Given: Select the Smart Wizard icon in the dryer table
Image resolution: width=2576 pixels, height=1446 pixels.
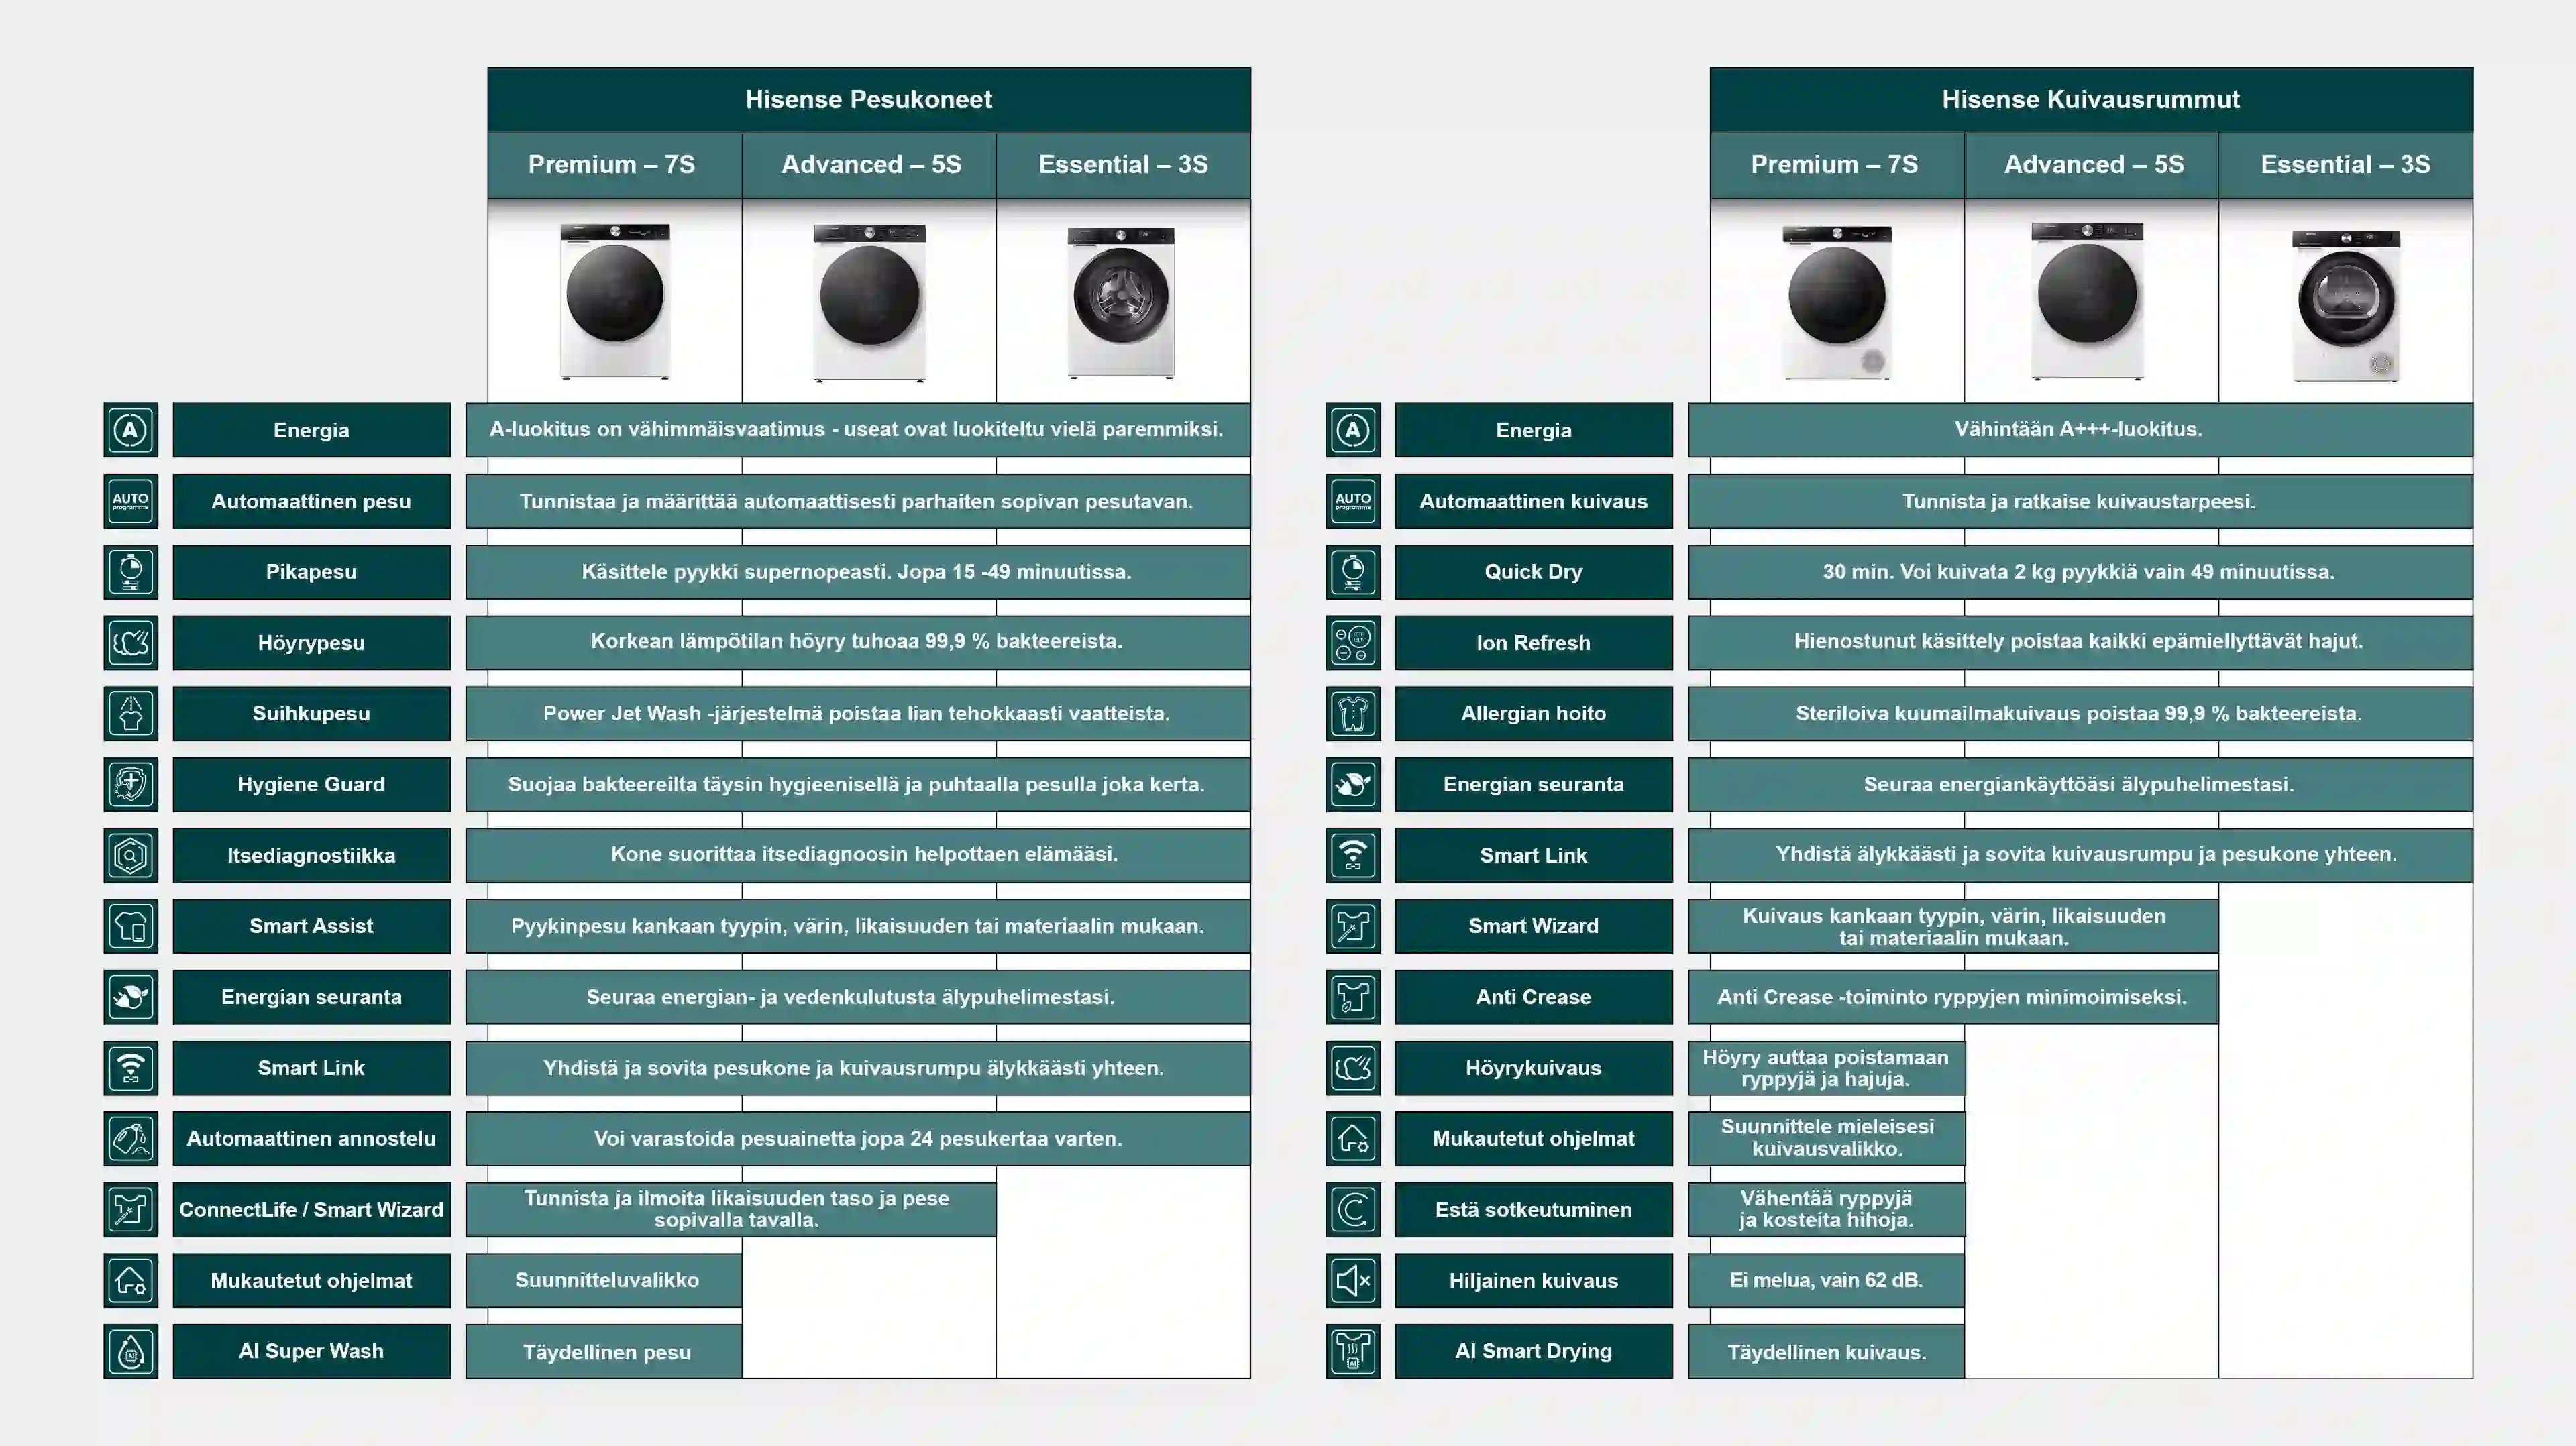Looking at the screenshot, I should 1353,926.
